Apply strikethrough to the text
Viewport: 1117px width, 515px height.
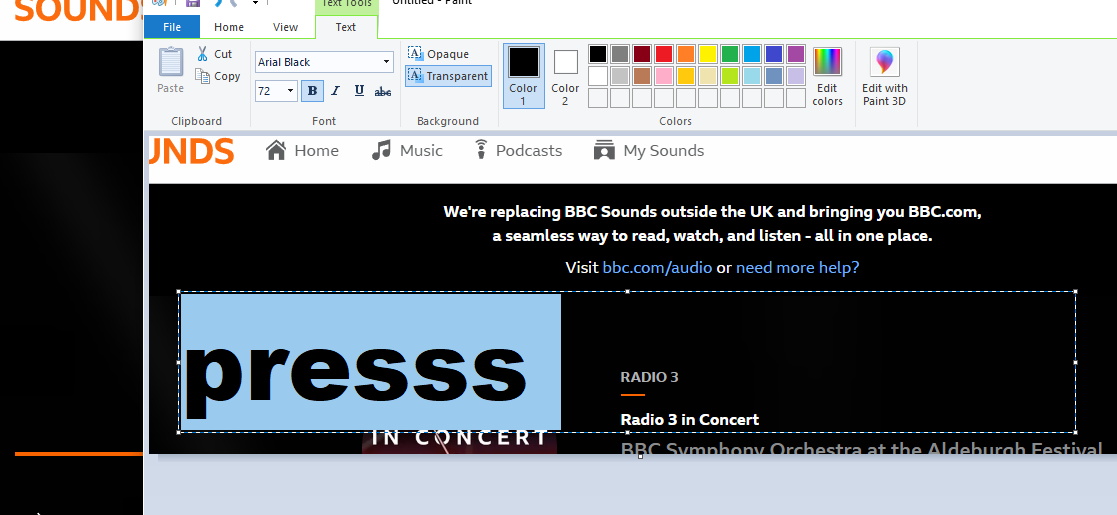[382, 91]
